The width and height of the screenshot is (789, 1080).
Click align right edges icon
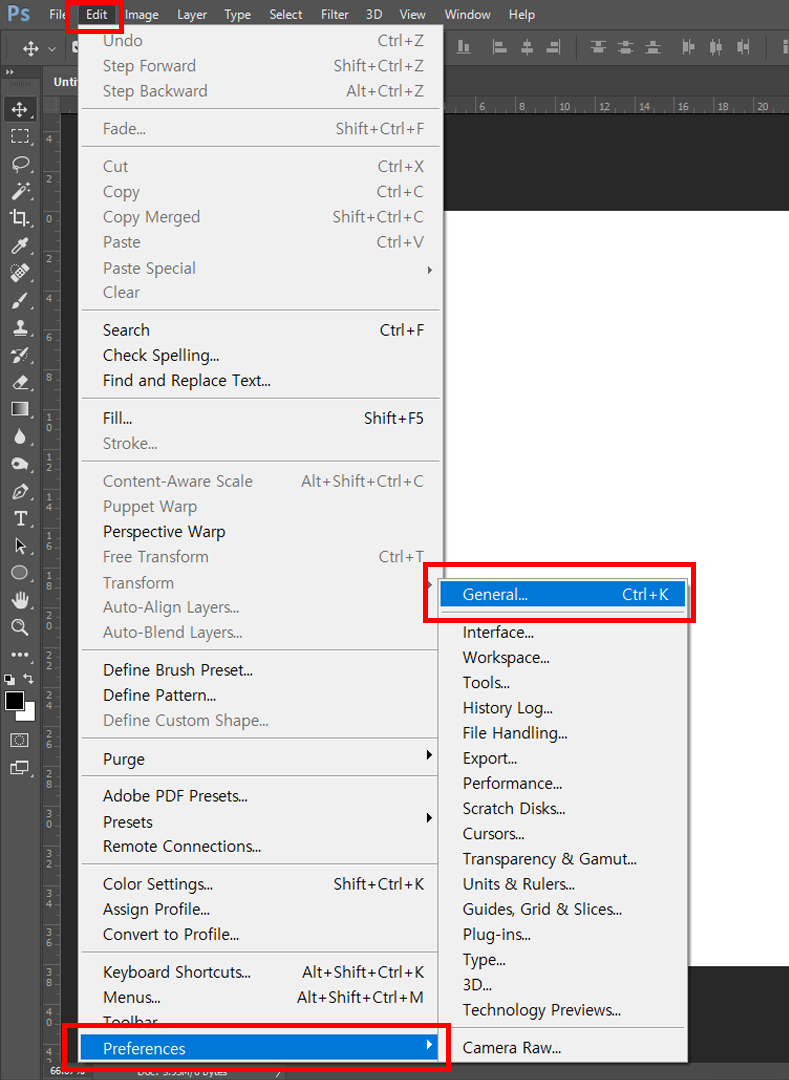(554, 47)
